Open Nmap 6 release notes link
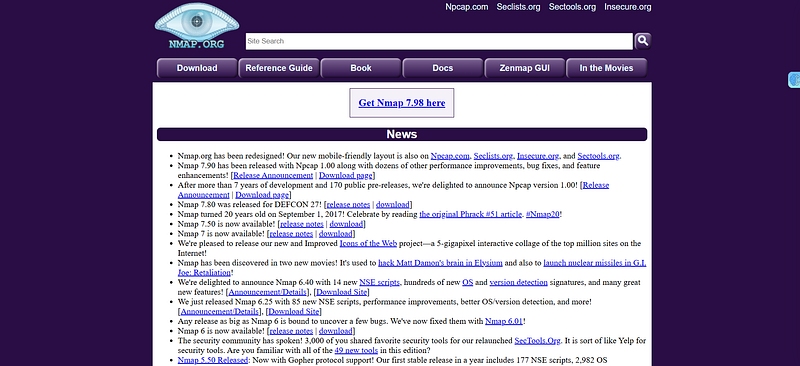800x366 pixels. [291, 331]
